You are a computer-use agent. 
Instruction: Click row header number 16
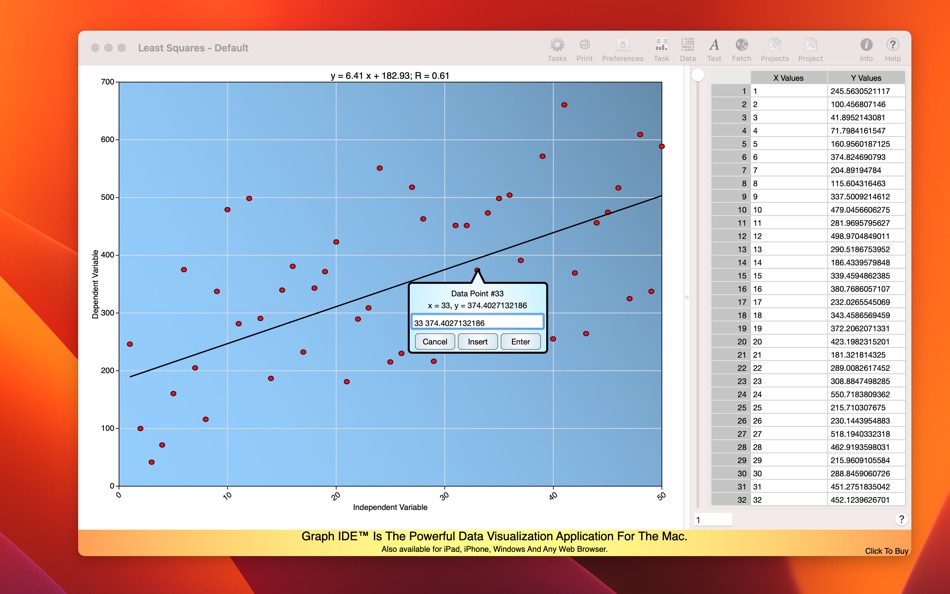click(x=731, y=289)
